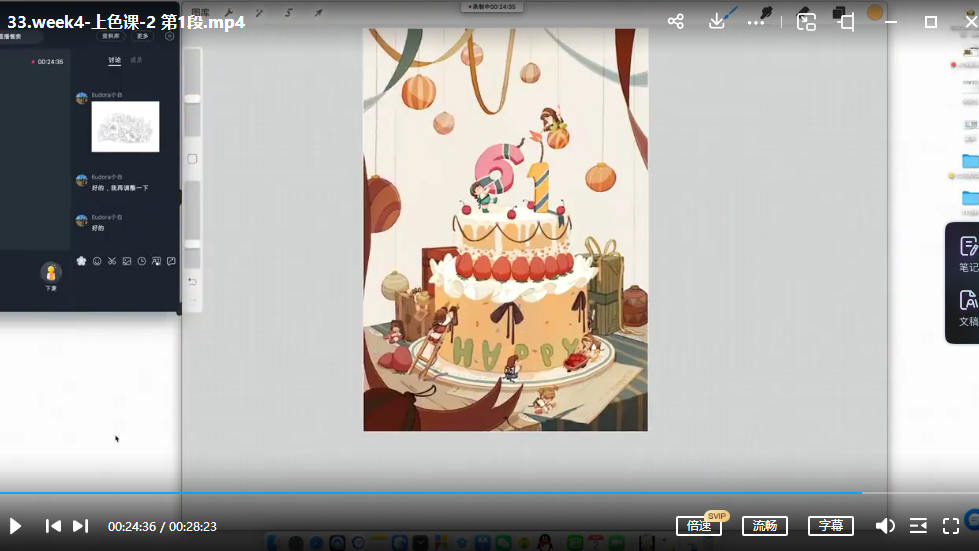Select the 讨论 discussion tab
The image size is (979, 551).
(114, 61)
